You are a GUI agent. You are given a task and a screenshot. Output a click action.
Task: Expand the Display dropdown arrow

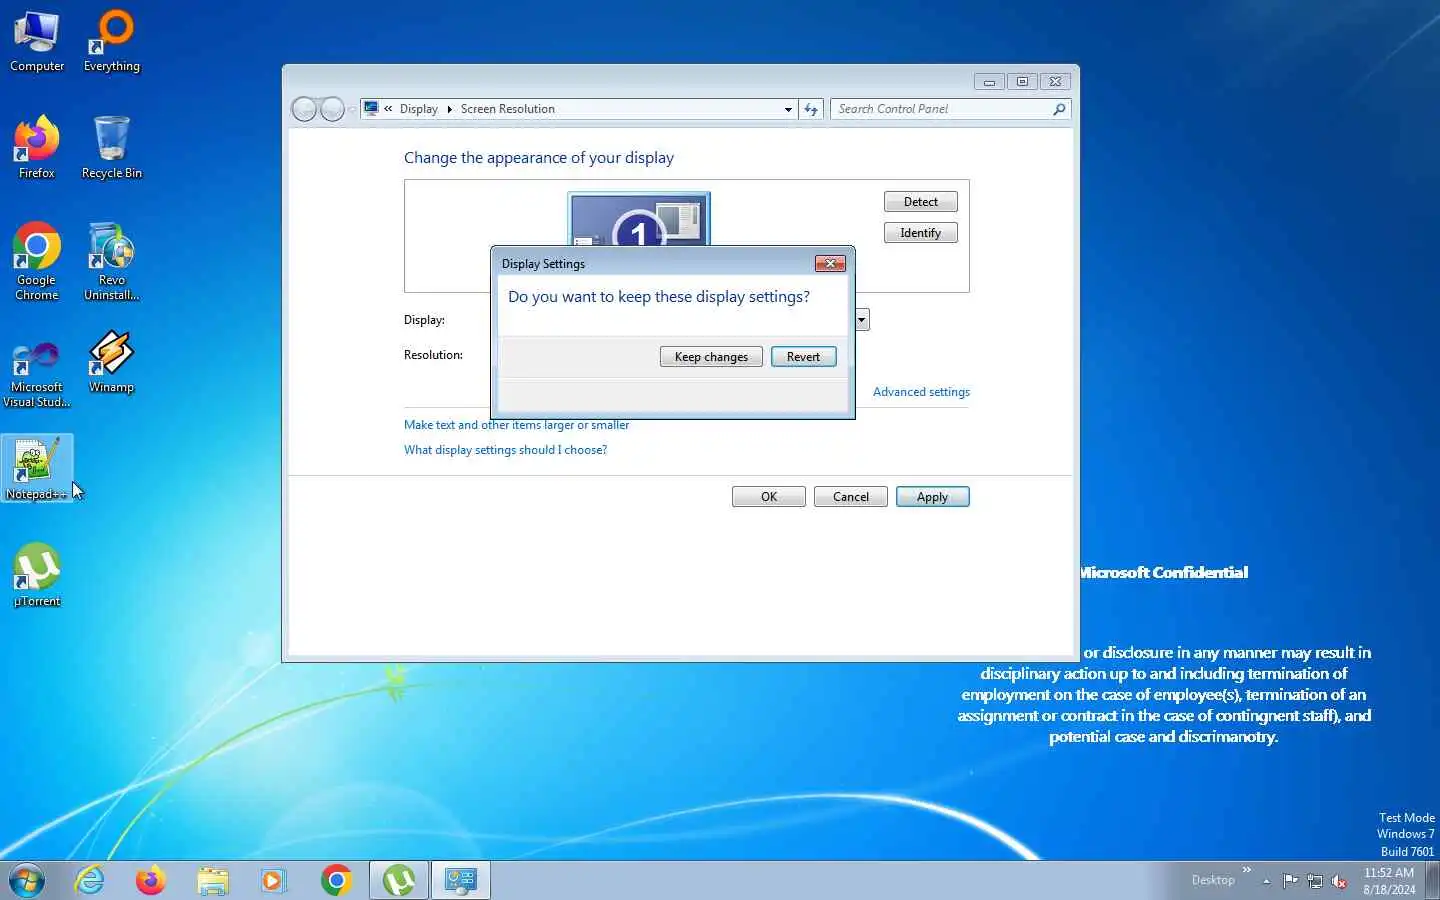pos(861,320)
